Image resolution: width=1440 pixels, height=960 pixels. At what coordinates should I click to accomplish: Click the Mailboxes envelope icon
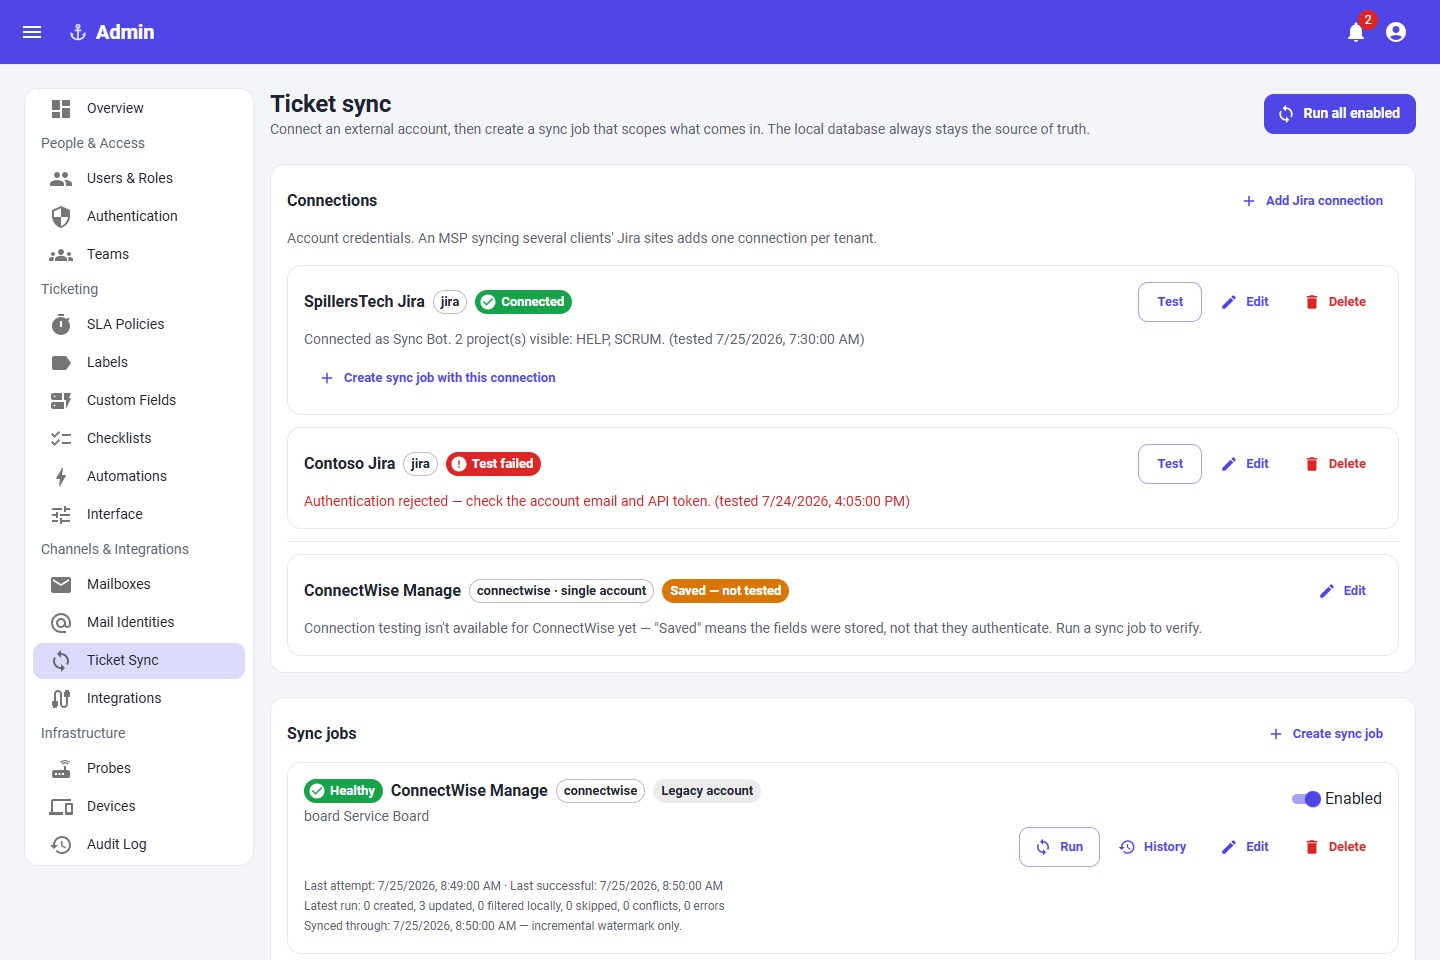[x=61, y=584]
